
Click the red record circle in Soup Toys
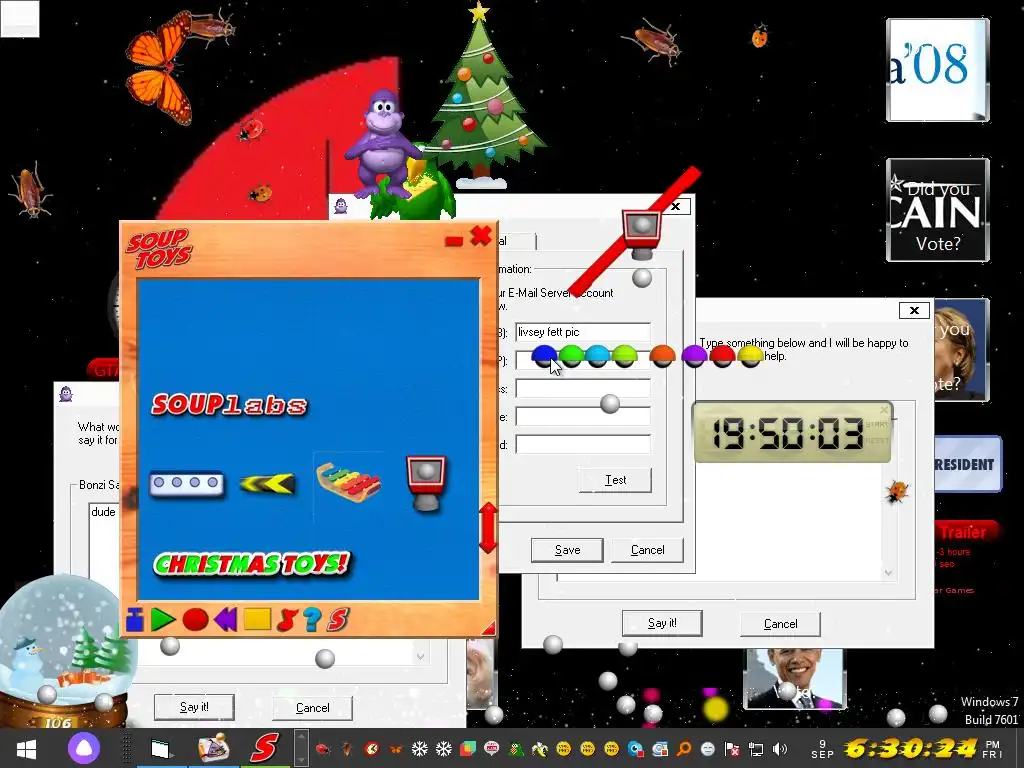(195, 619)
